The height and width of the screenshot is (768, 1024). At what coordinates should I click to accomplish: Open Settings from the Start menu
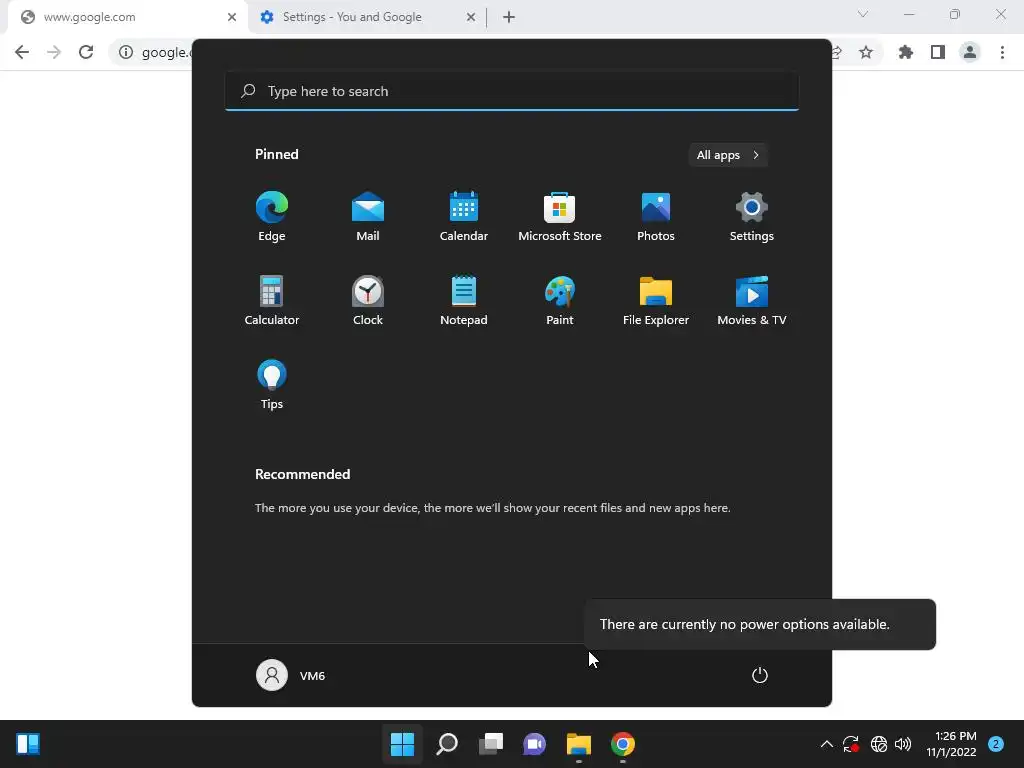pos(752,217)
